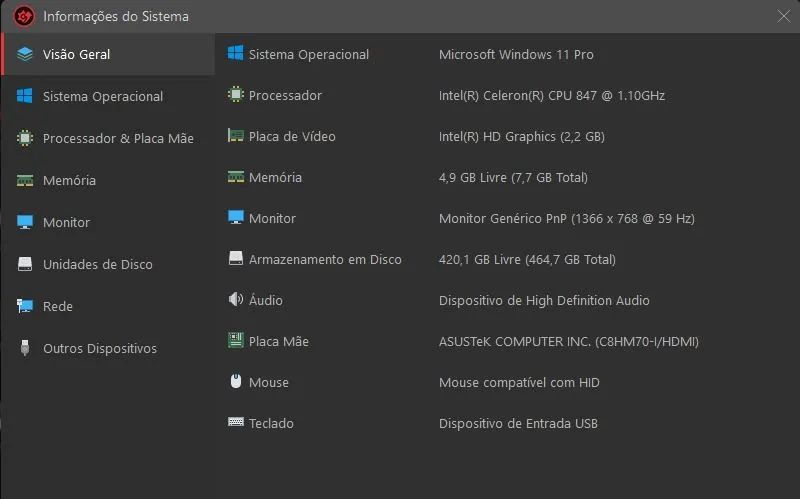Click the red app logo in title bar
This screenshot has height=499, width=800.
click(x=23, y=16)
